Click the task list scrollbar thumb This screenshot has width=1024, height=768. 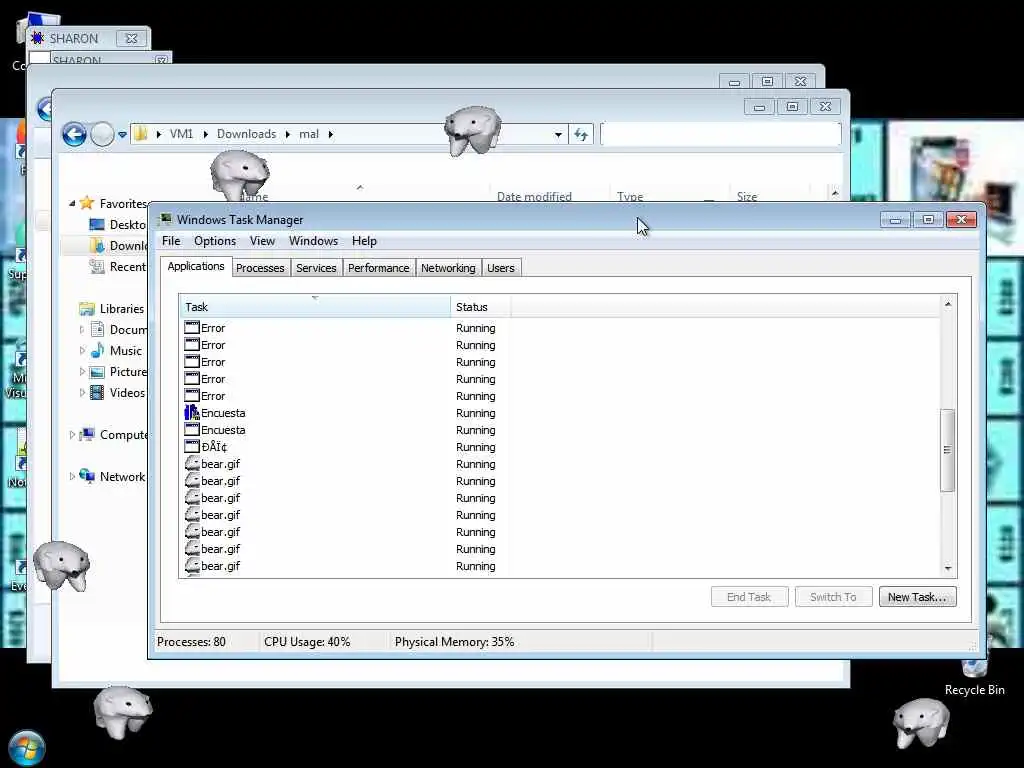(948, 450)
